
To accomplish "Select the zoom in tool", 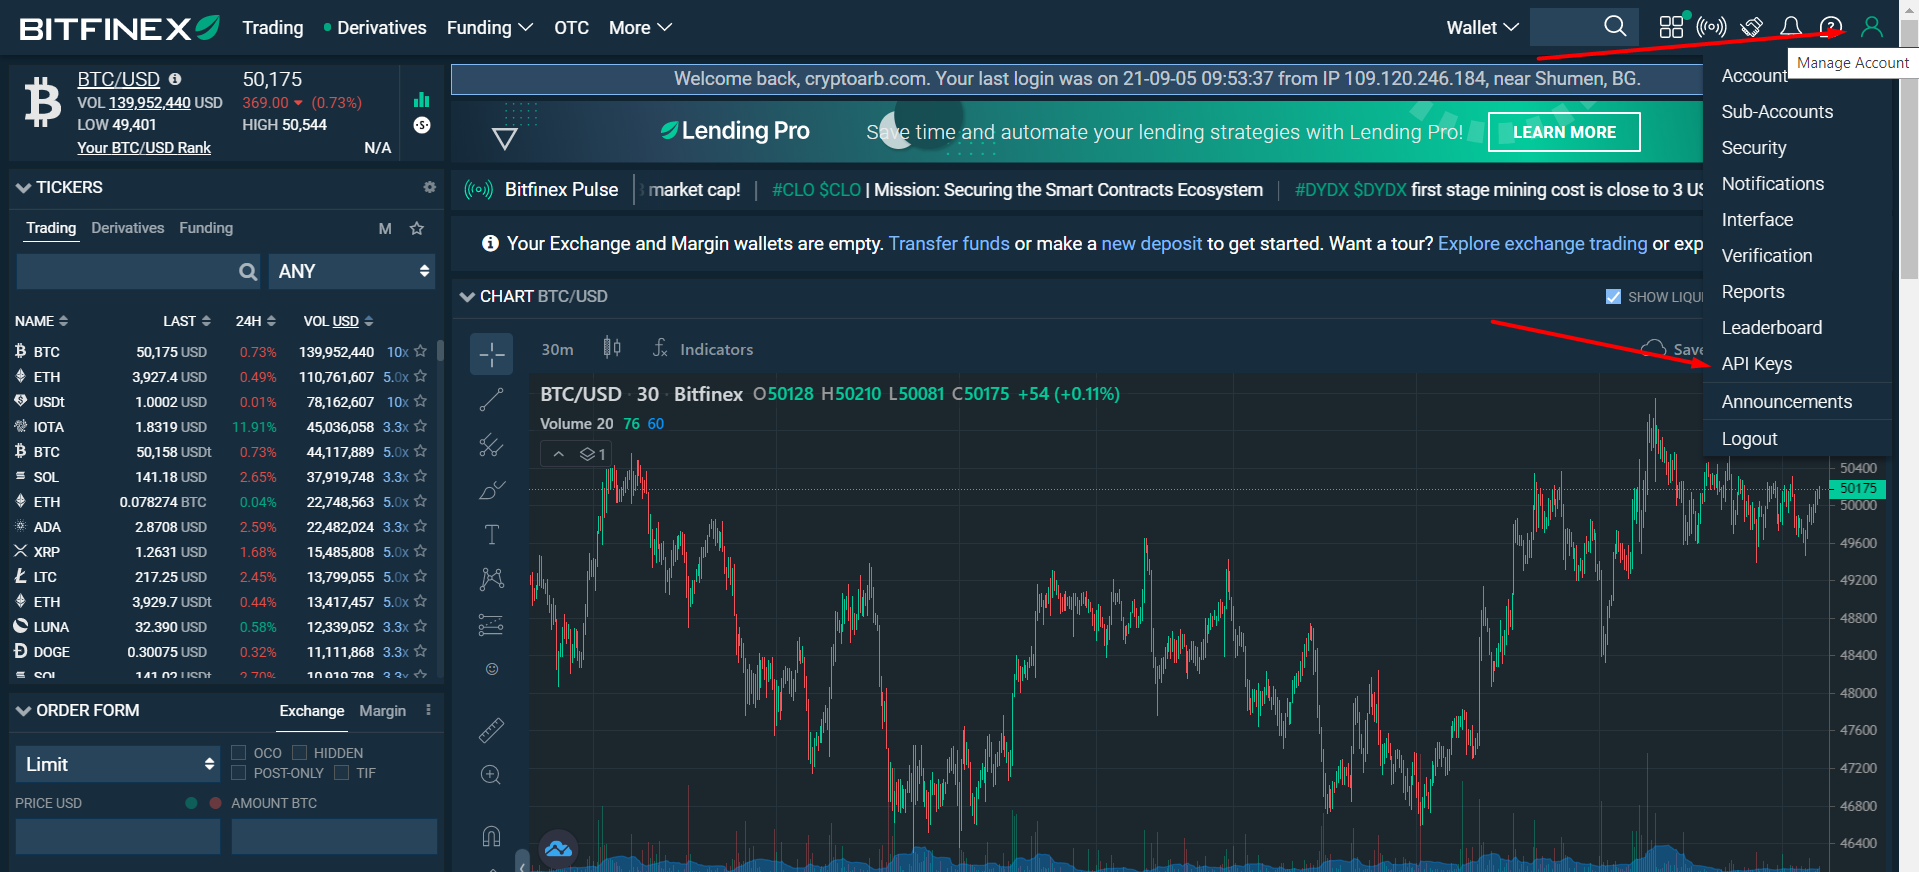I will tap(491, 775).
